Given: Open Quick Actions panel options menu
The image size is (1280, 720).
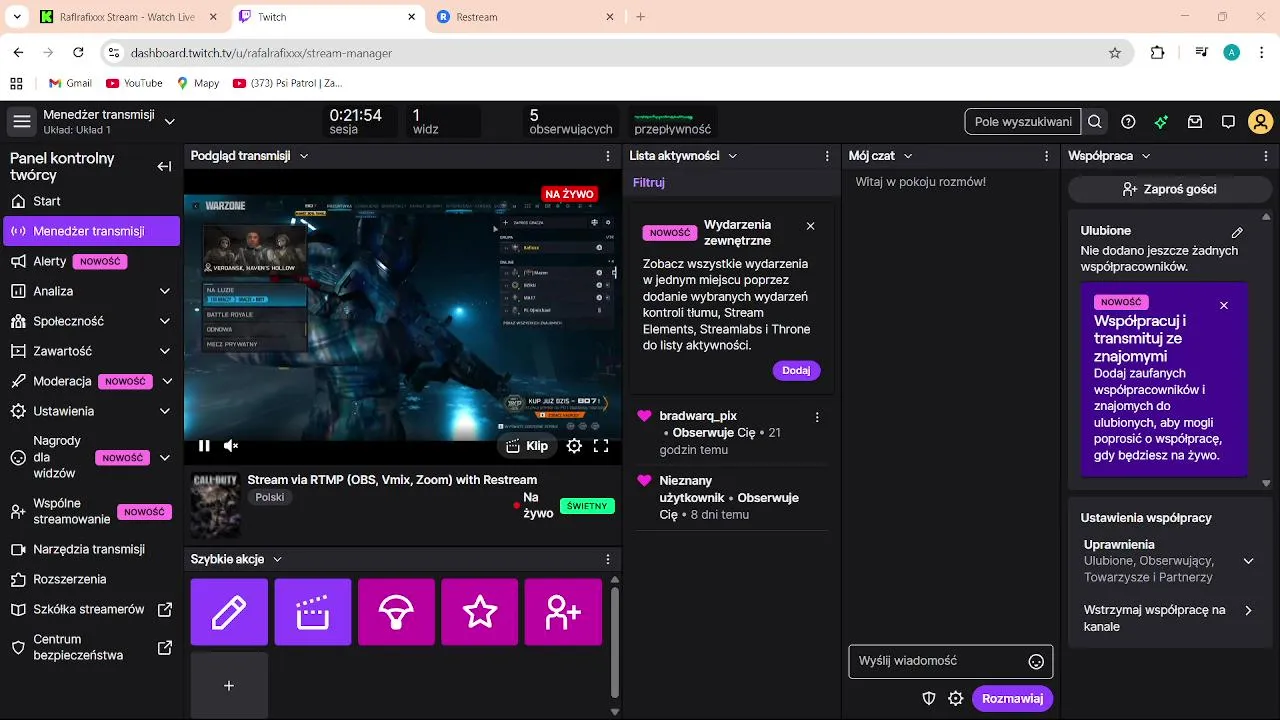Looking at the screenshot, I should (608, 559).
